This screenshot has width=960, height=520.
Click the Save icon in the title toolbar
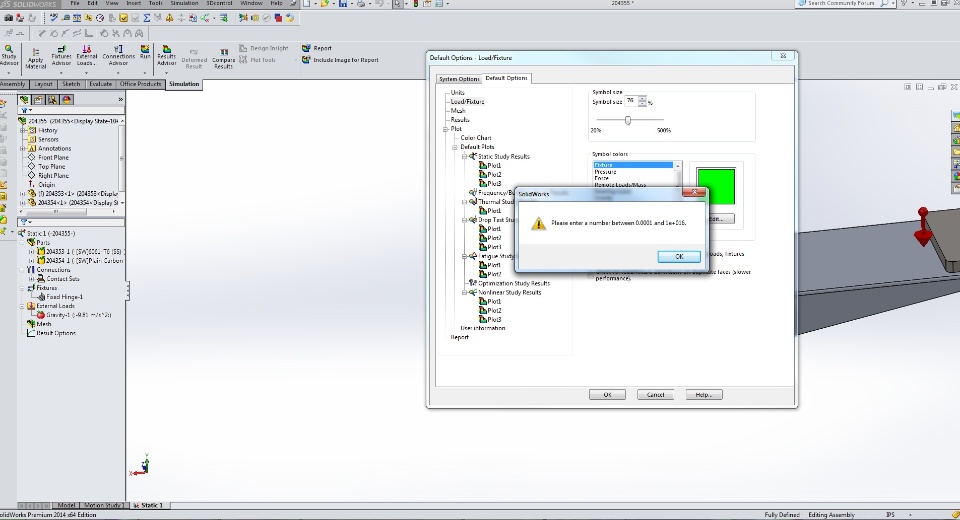pos(343,4)
